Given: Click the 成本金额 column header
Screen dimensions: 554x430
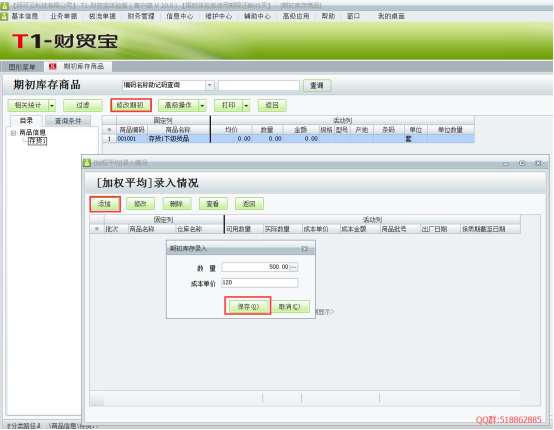Looking at the screenshot, I should [360, 229].
